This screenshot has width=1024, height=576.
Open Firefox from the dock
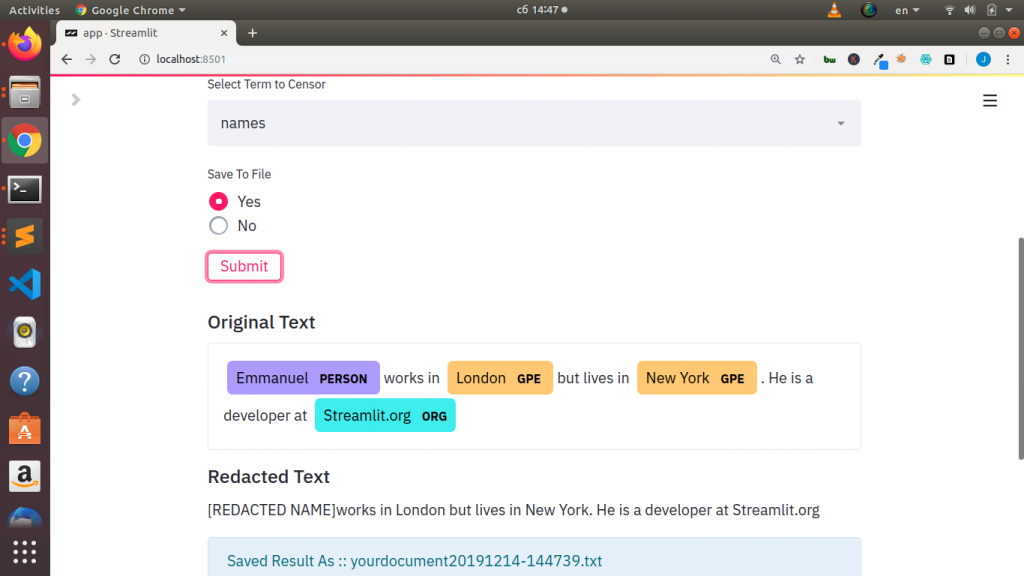coord(24,44)
